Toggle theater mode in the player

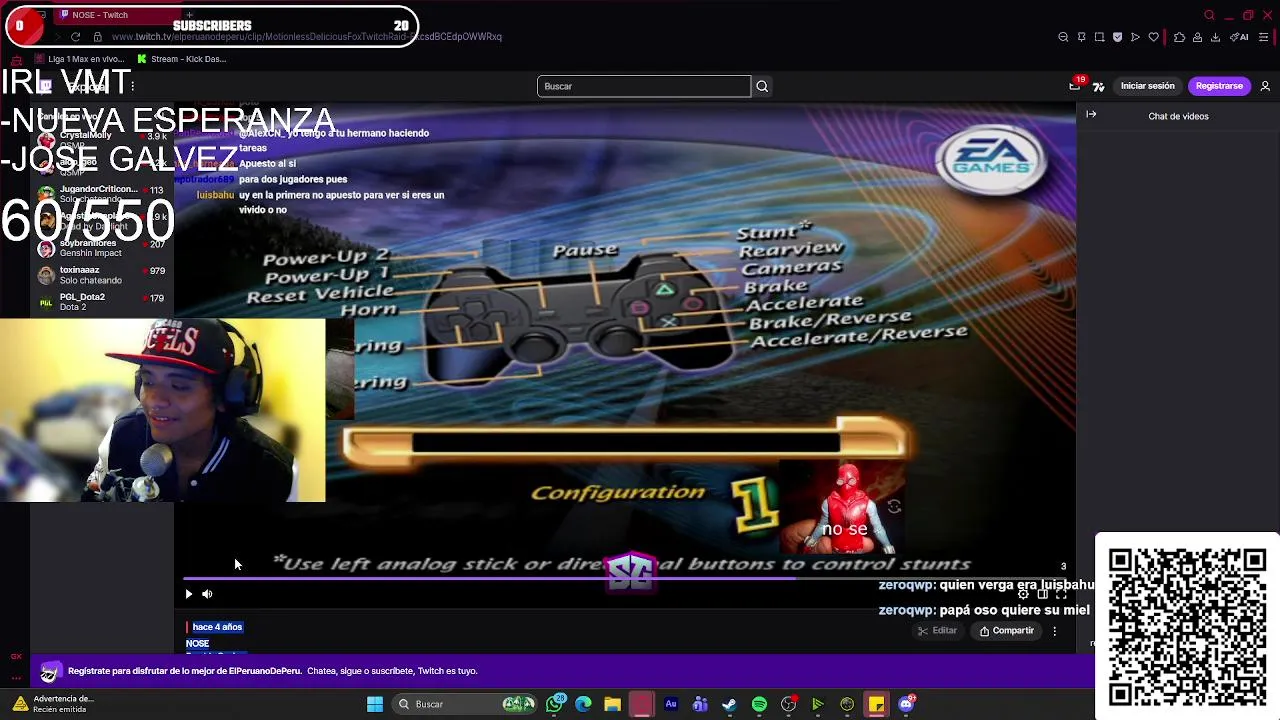(1042, 594)
